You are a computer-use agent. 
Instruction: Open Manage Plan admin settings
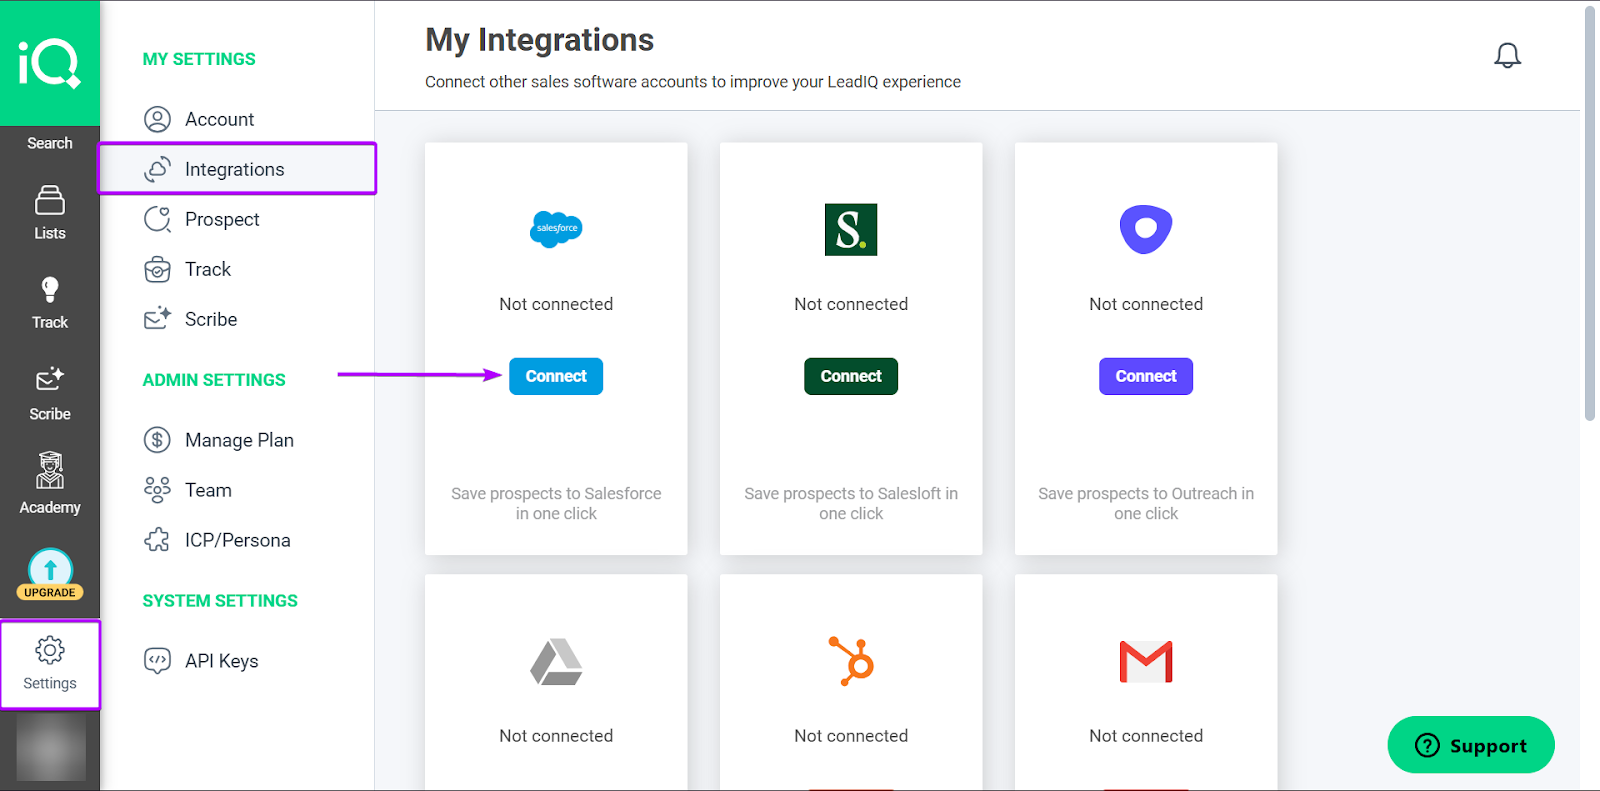coord(238,440)
